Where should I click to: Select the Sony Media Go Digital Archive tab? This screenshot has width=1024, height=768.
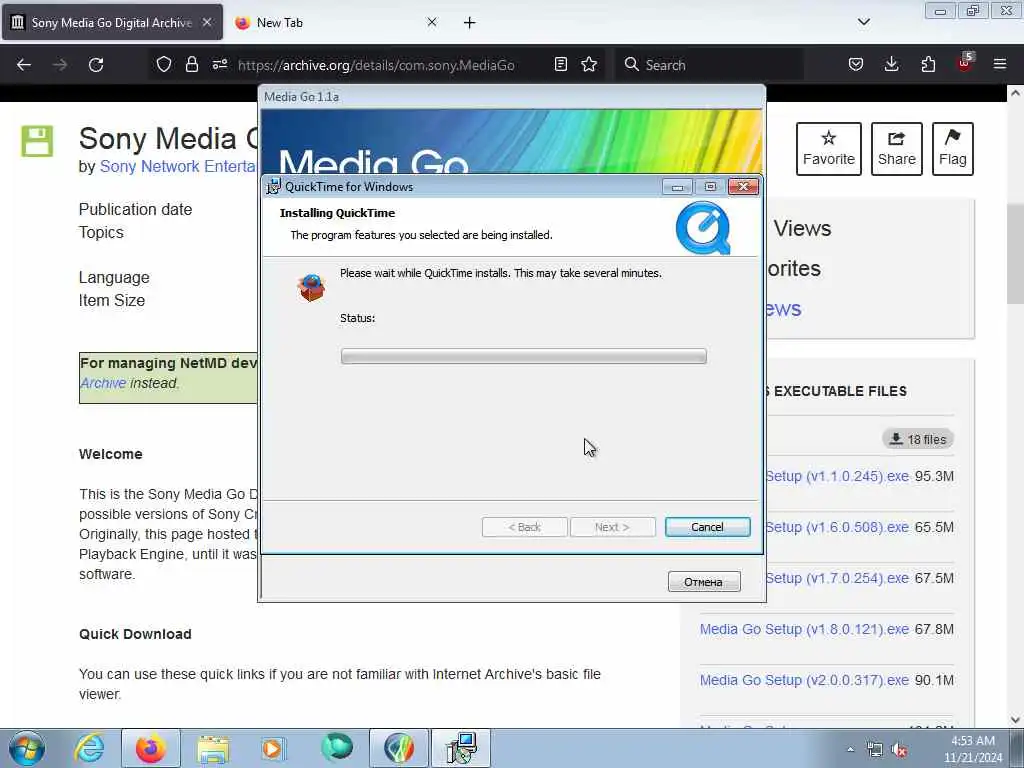[112, 22]
